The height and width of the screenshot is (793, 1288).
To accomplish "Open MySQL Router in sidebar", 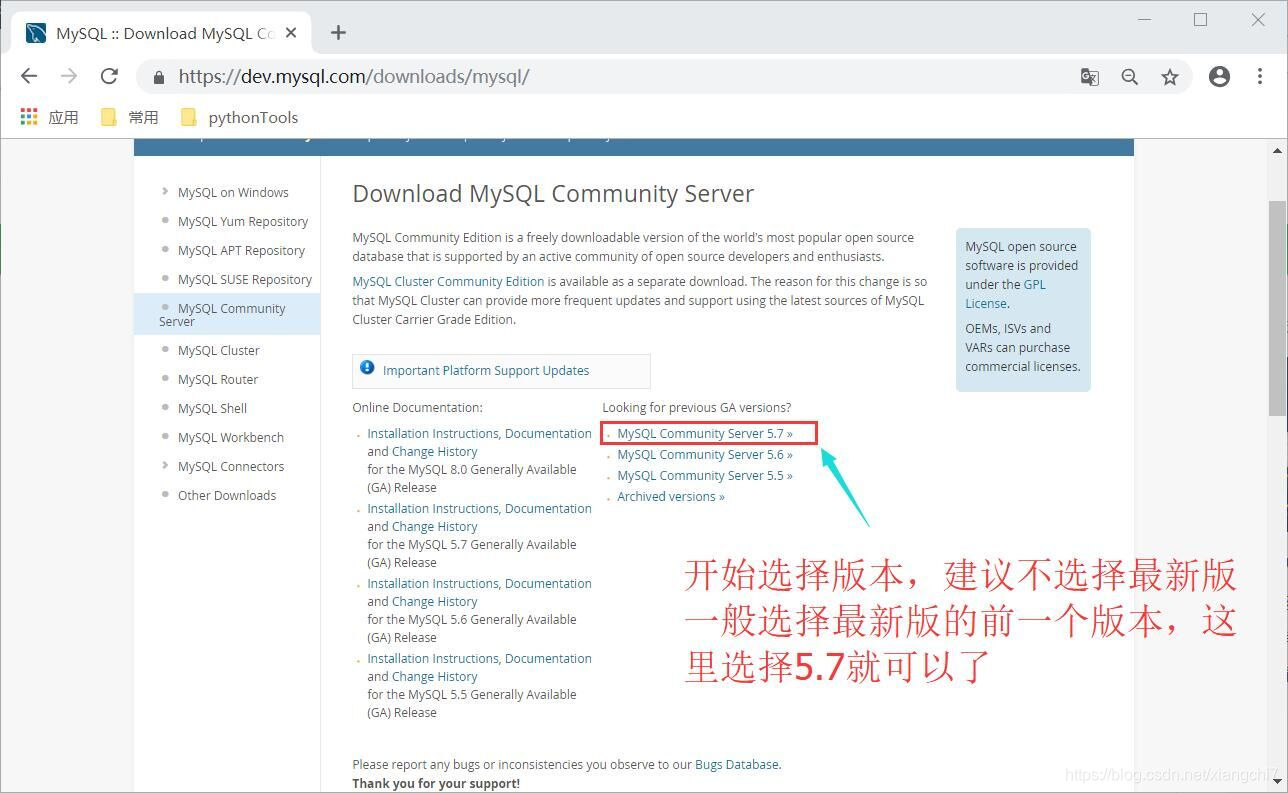I will [x=218, y=379].
